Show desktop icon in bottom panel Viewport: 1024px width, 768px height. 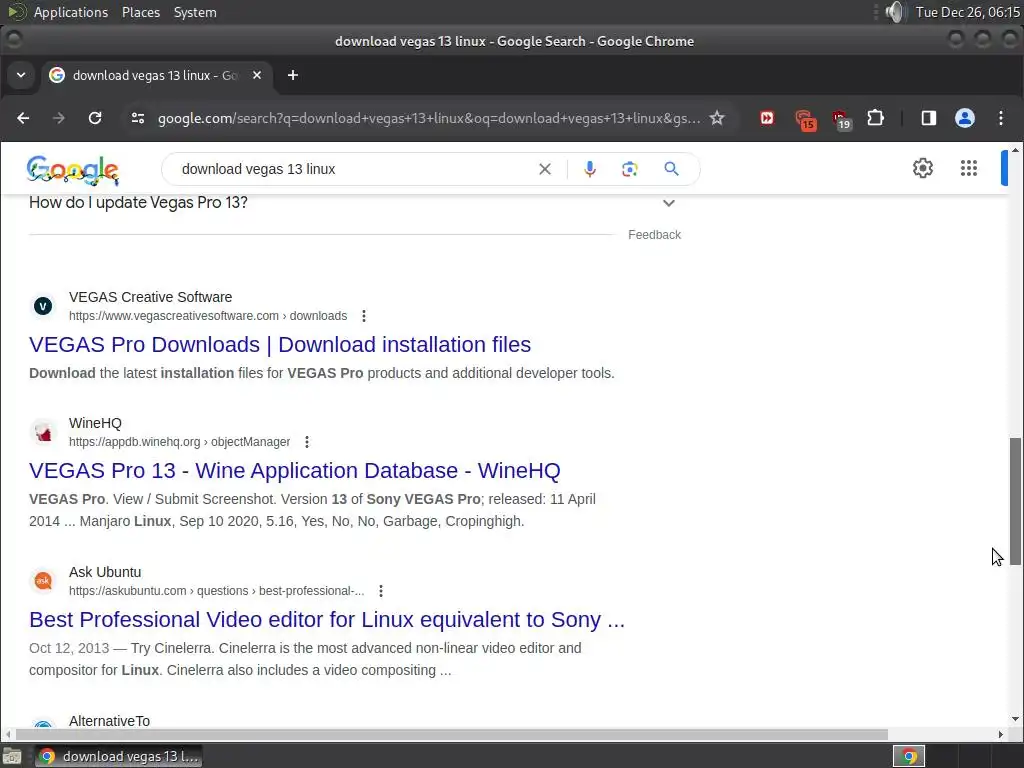pos(12,756)
